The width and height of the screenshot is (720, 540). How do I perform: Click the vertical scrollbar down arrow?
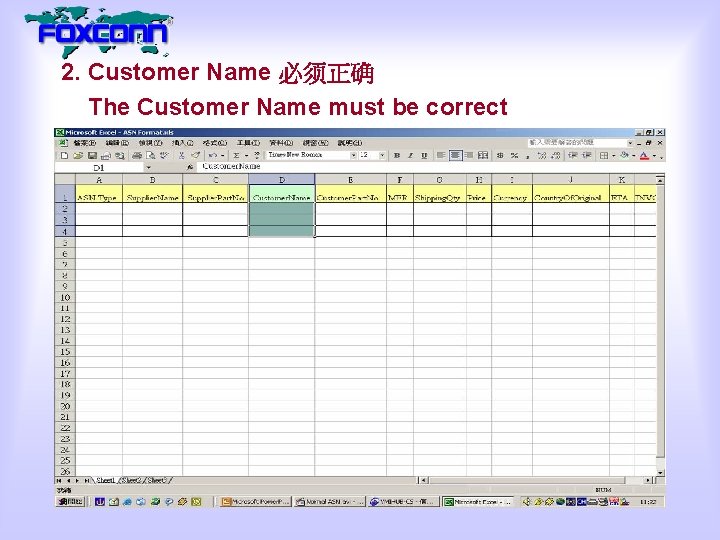click(660, 472)
